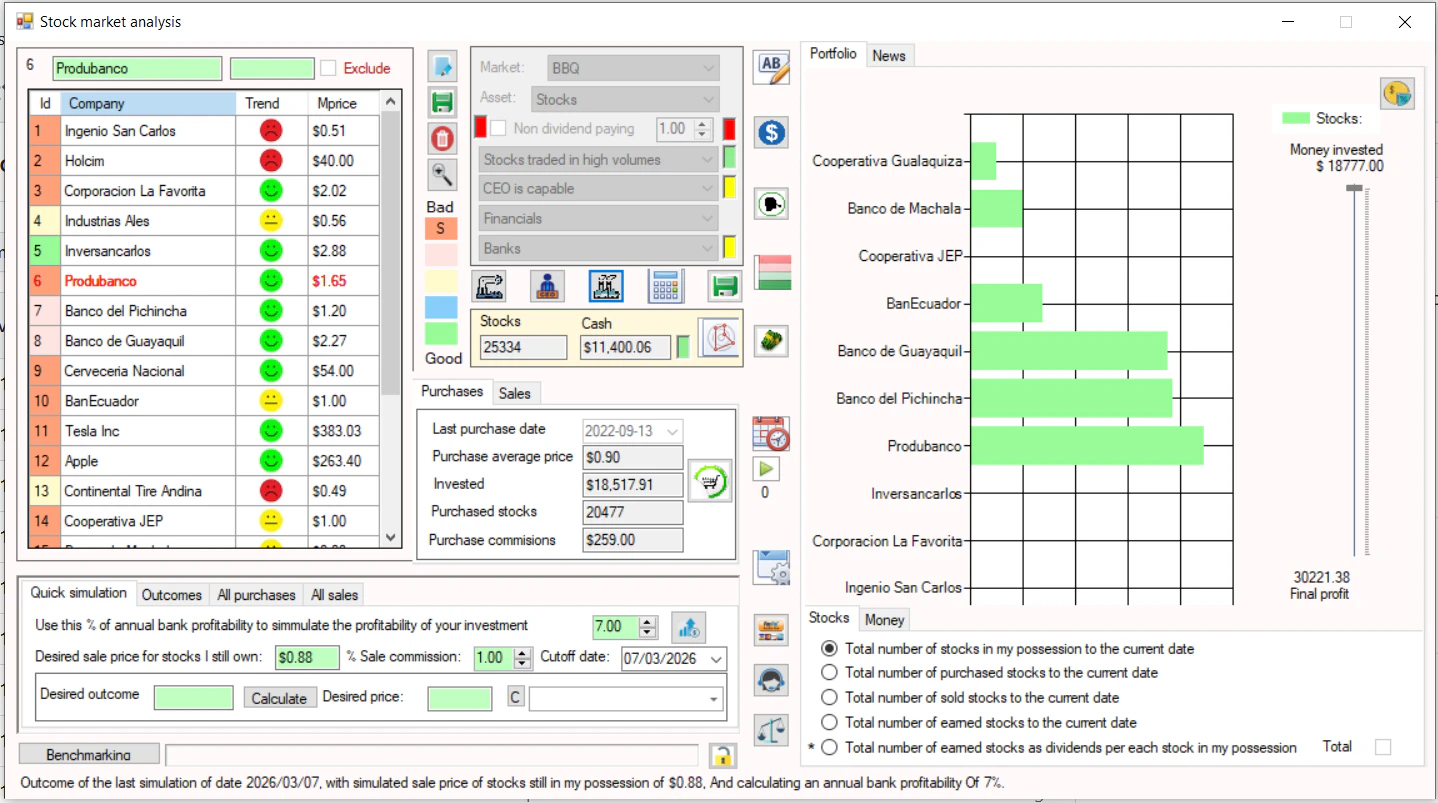
Task: Open the AB rename pencil icon
Action: pos(771,67)
